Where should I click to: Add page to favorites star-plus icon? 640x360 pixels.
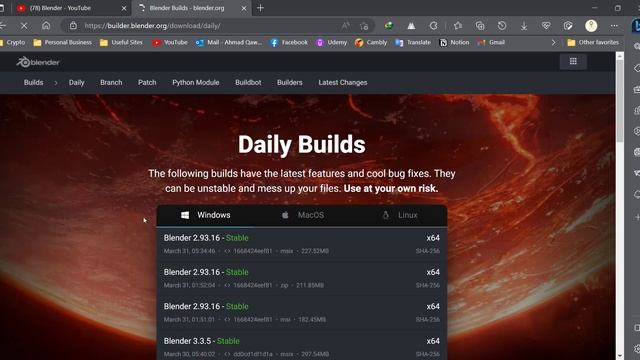pyautogui.click(x=364, y=26)
